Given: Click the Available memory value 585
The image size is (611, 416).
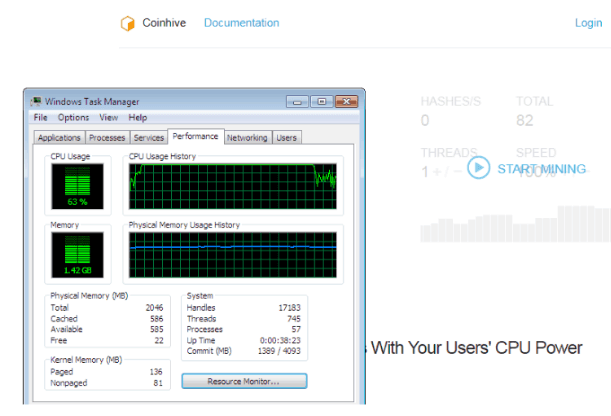Looking at the screenshot, I should click(x=157, y=330).
